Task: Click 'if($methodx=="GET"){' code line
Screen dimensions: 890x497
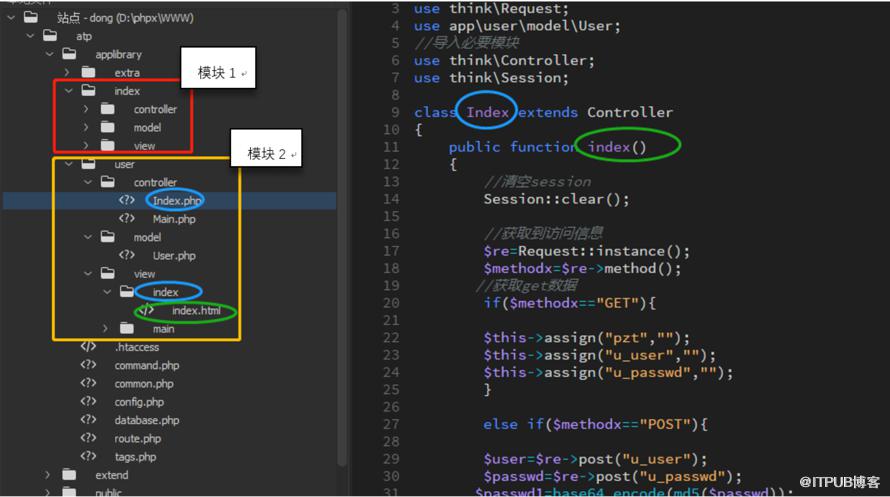Action: coord(569,303)
